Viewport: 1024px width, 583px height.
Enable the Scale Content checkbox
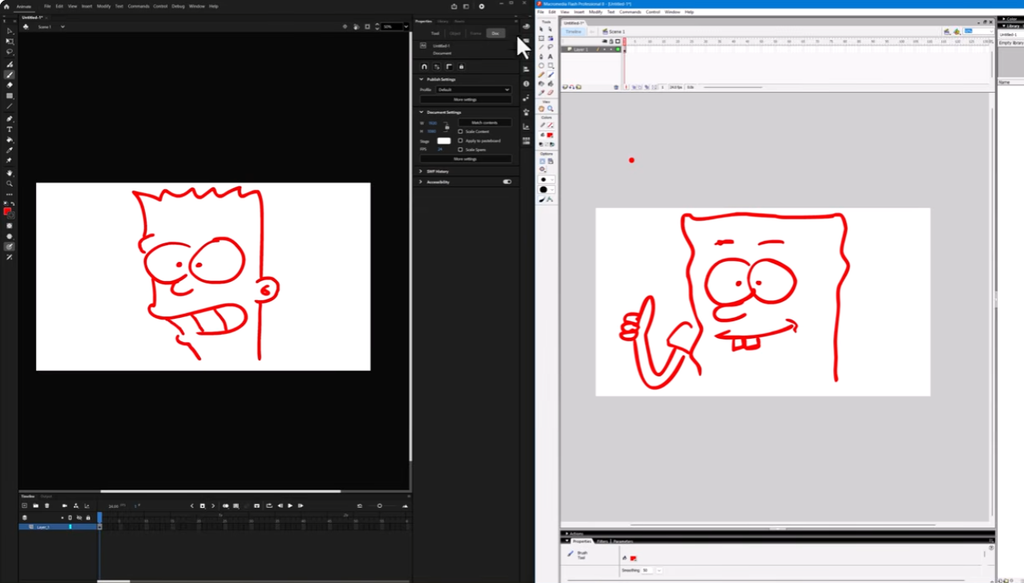[460, 131]
